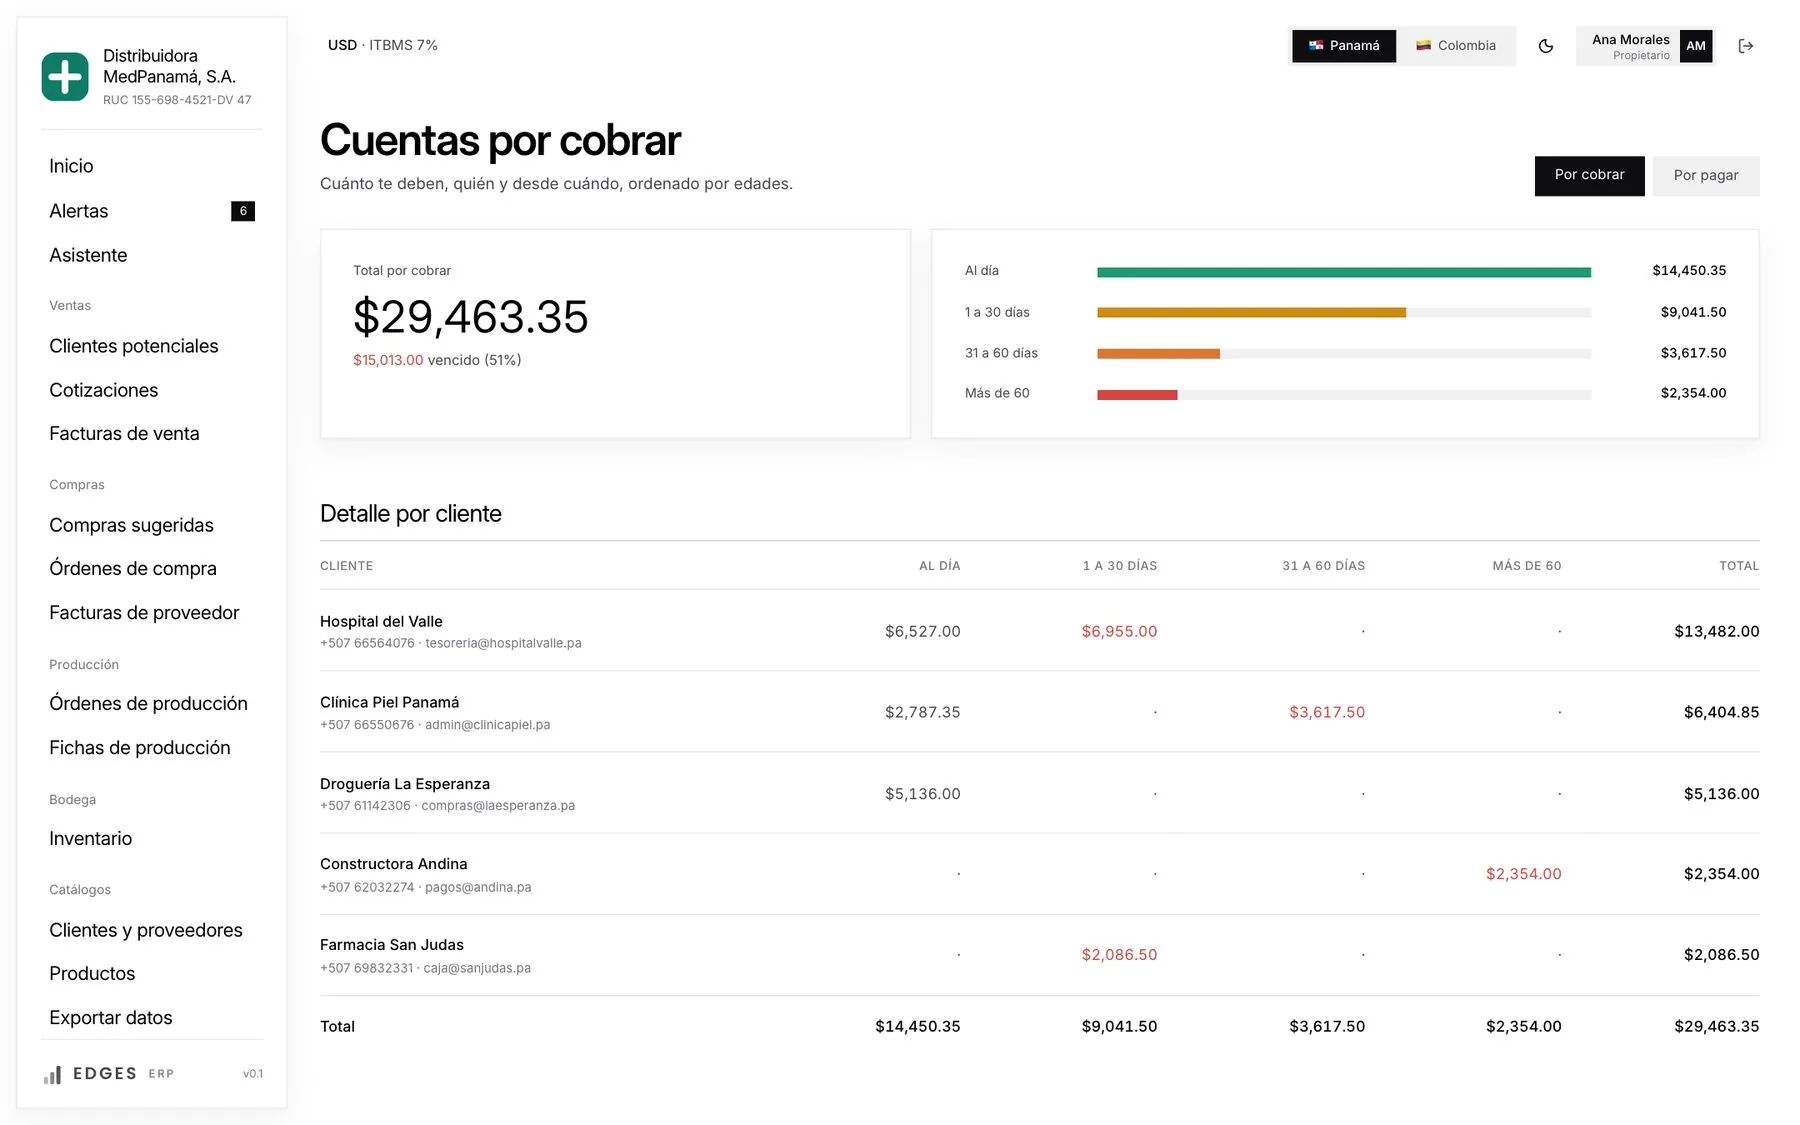Viewport: 1800px width, 1125px height.
Task: Select the Por pagar tab
Action: point(1705,175)
